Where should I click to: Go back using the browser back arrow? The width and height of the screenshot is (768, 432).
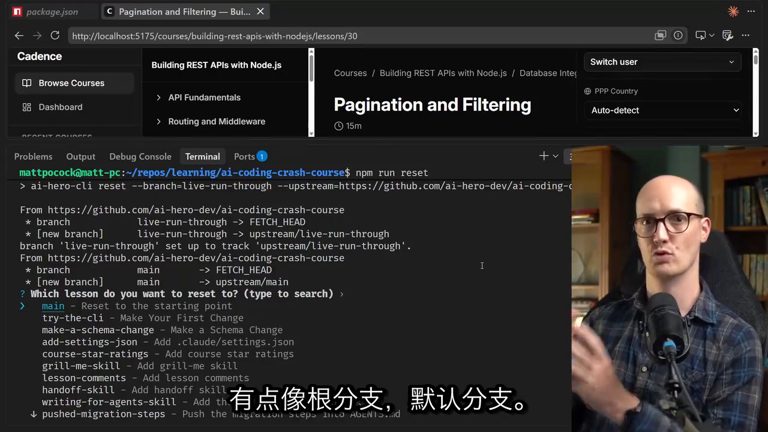coord(19,36)
